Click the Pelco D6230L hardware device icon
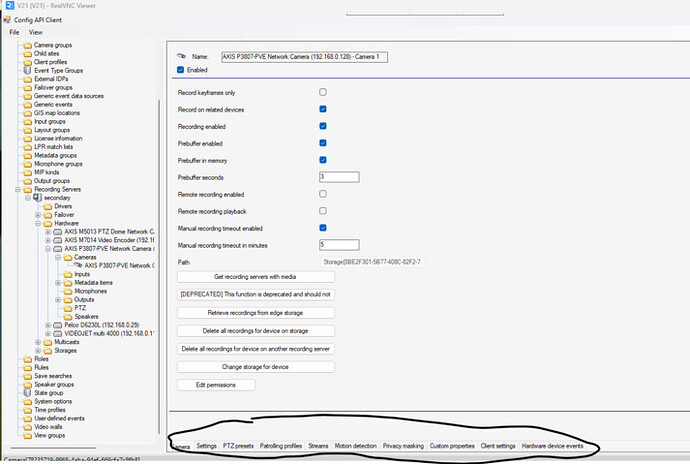 pos(59,325)
